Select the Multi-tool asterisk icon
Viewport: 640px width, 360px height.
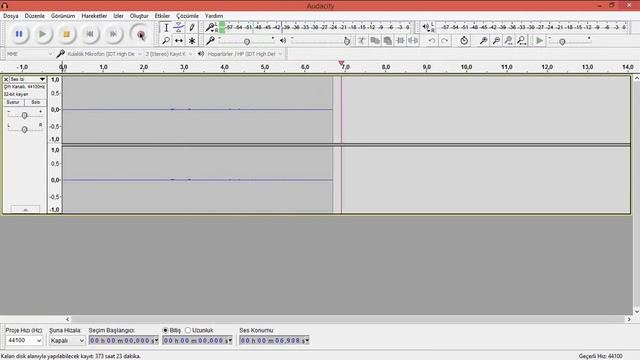[192, 40]
